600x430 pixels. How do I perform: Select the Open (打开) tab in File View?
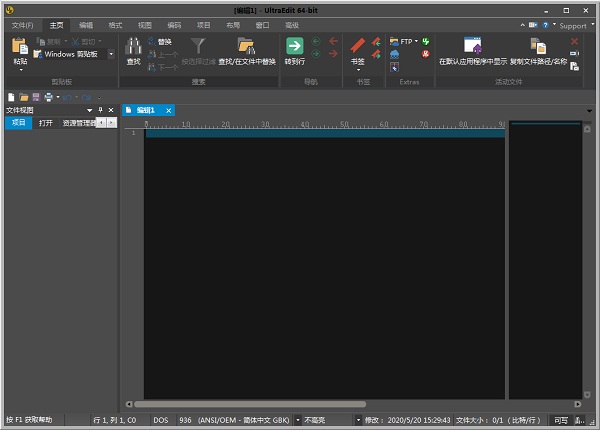click(46, 123)
